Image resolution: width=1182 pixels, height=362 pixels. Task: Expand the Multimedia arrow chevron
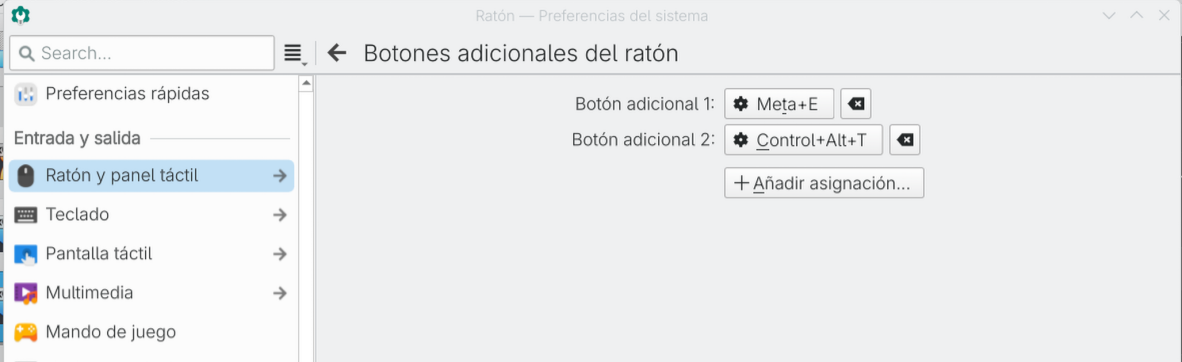[x=280, y=293]
